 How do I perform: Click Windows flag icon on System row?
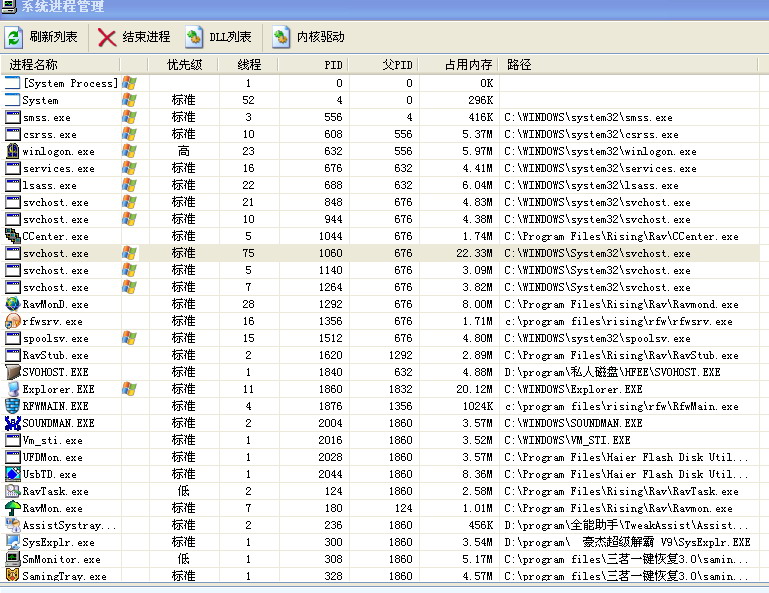click(129, 100)
